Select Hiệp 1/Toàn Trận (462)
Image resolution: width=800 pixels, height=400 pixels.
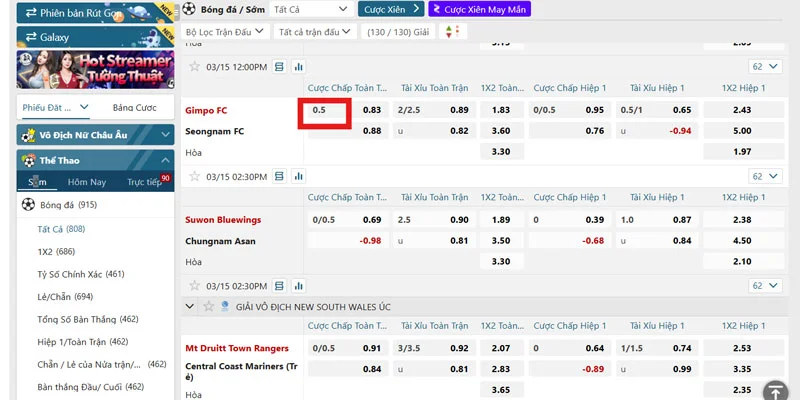pyautogui.click(x=83, y=342)
